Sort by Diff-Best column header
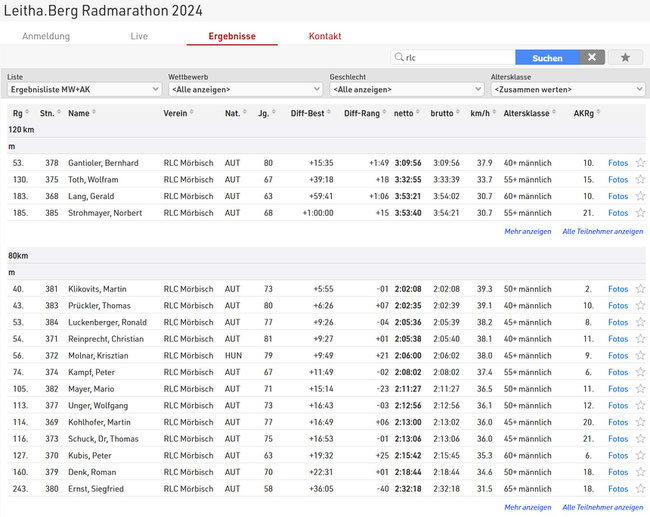The height and width of the screenshot is (517, 650). (310, 113)
